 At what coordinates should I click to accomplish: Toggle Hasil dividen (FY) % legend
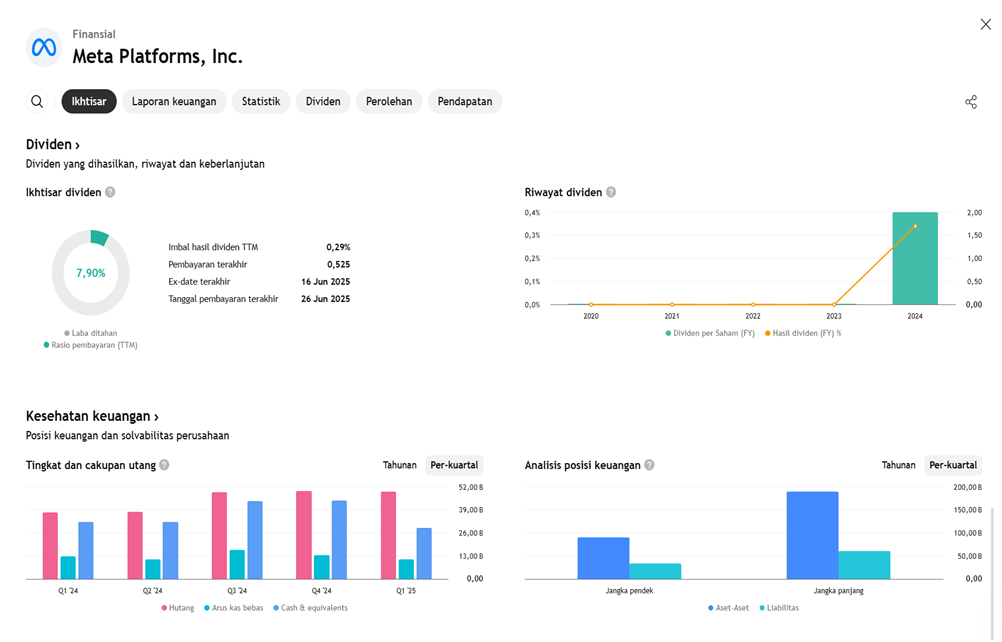(803, 333)
